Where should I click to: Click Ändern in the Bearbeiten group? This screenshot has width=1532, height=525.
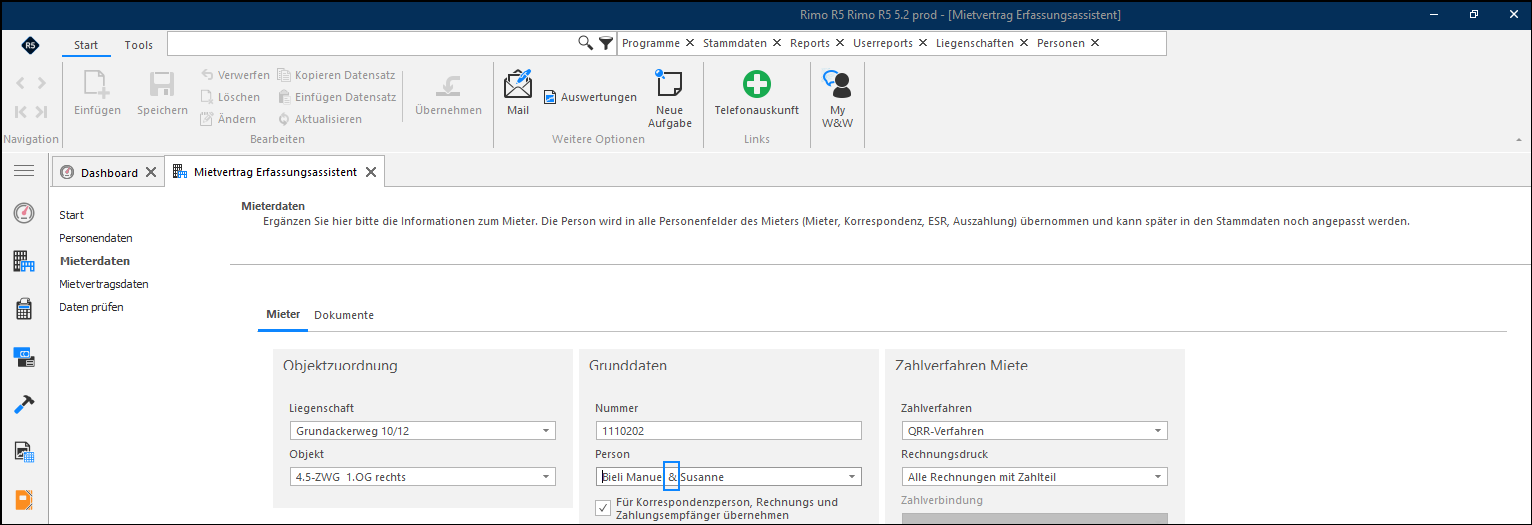point(228,119)
